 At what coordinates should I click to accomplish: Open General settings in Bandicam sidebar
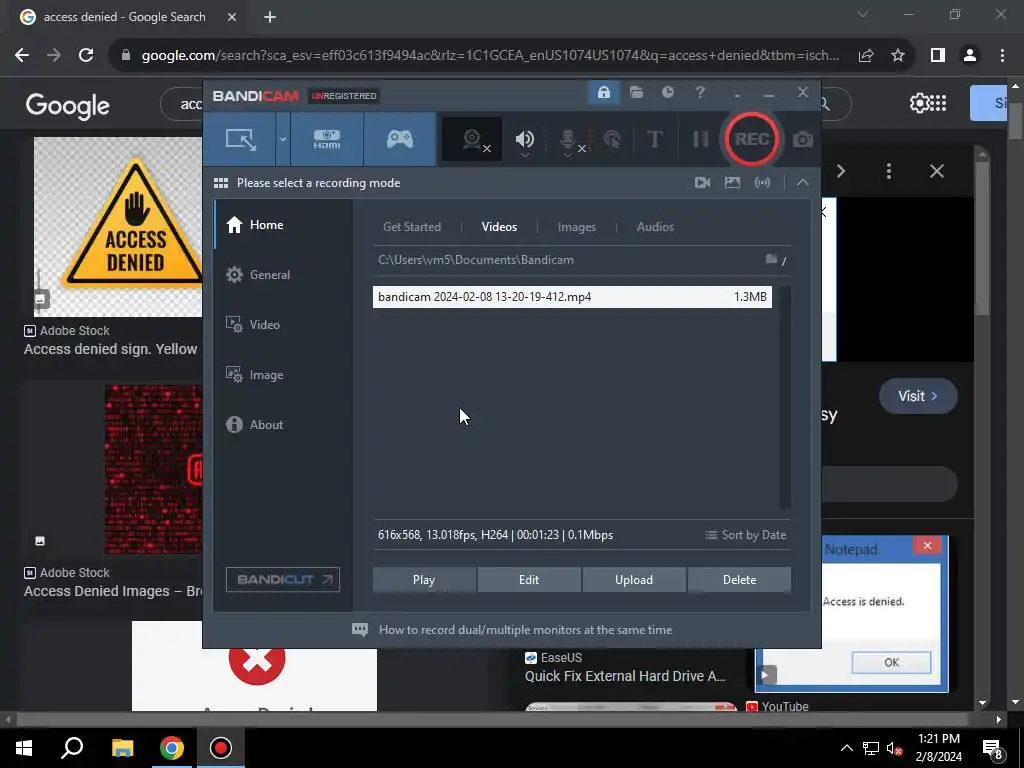point(283,275)
